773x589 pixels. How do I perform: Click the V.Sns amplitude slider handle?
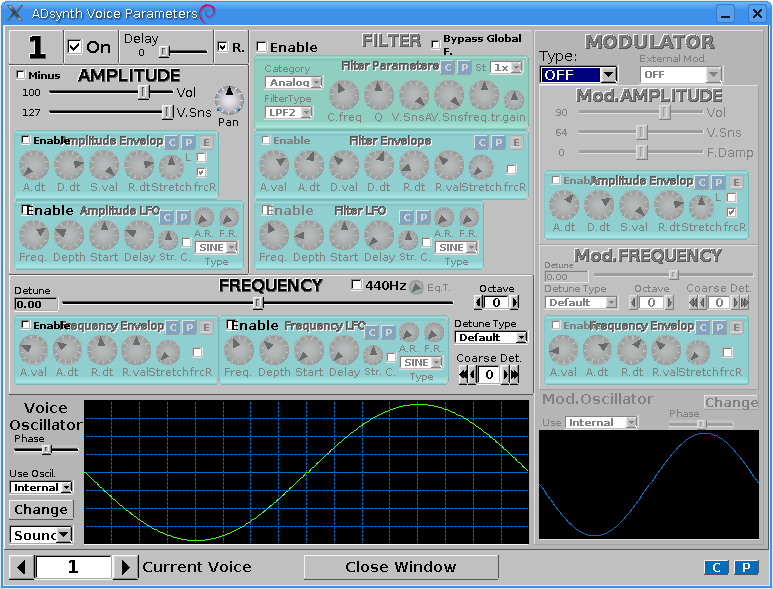point(168,112)
